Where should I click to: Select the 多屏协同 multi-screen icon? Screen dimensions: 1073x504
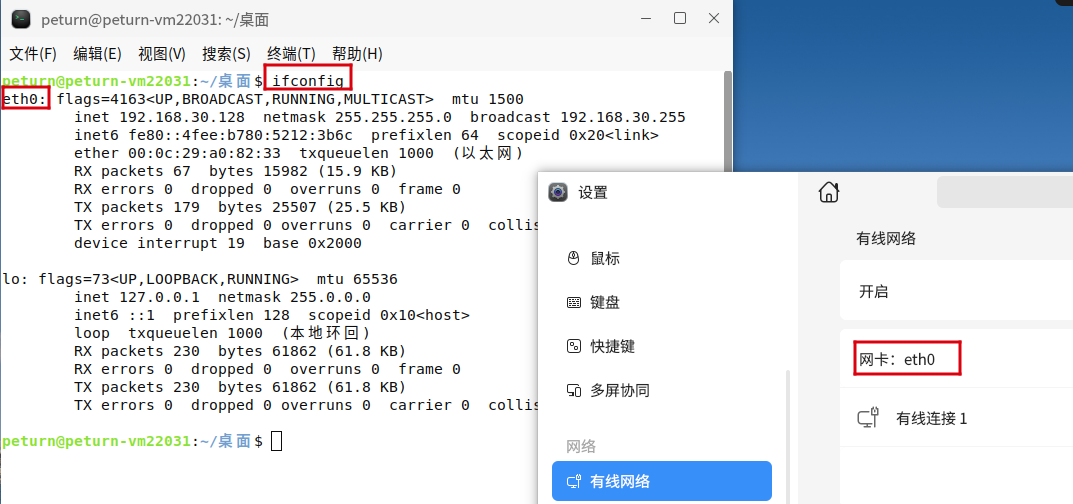(574, 390)
